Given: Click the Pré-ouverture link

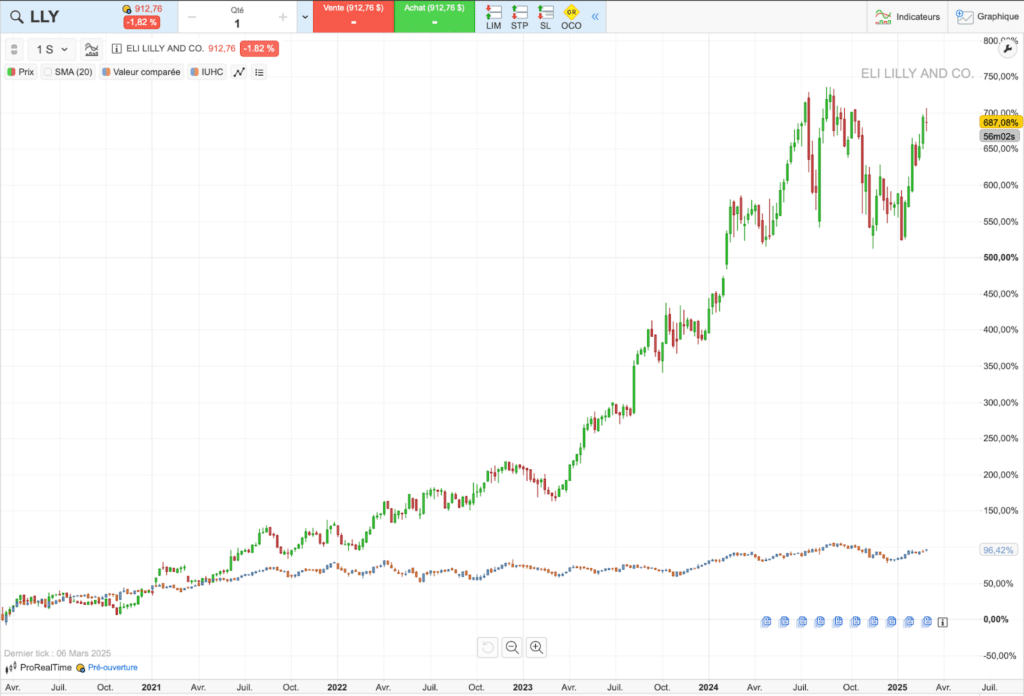Looking at the screenshot, I should (113, 667).
